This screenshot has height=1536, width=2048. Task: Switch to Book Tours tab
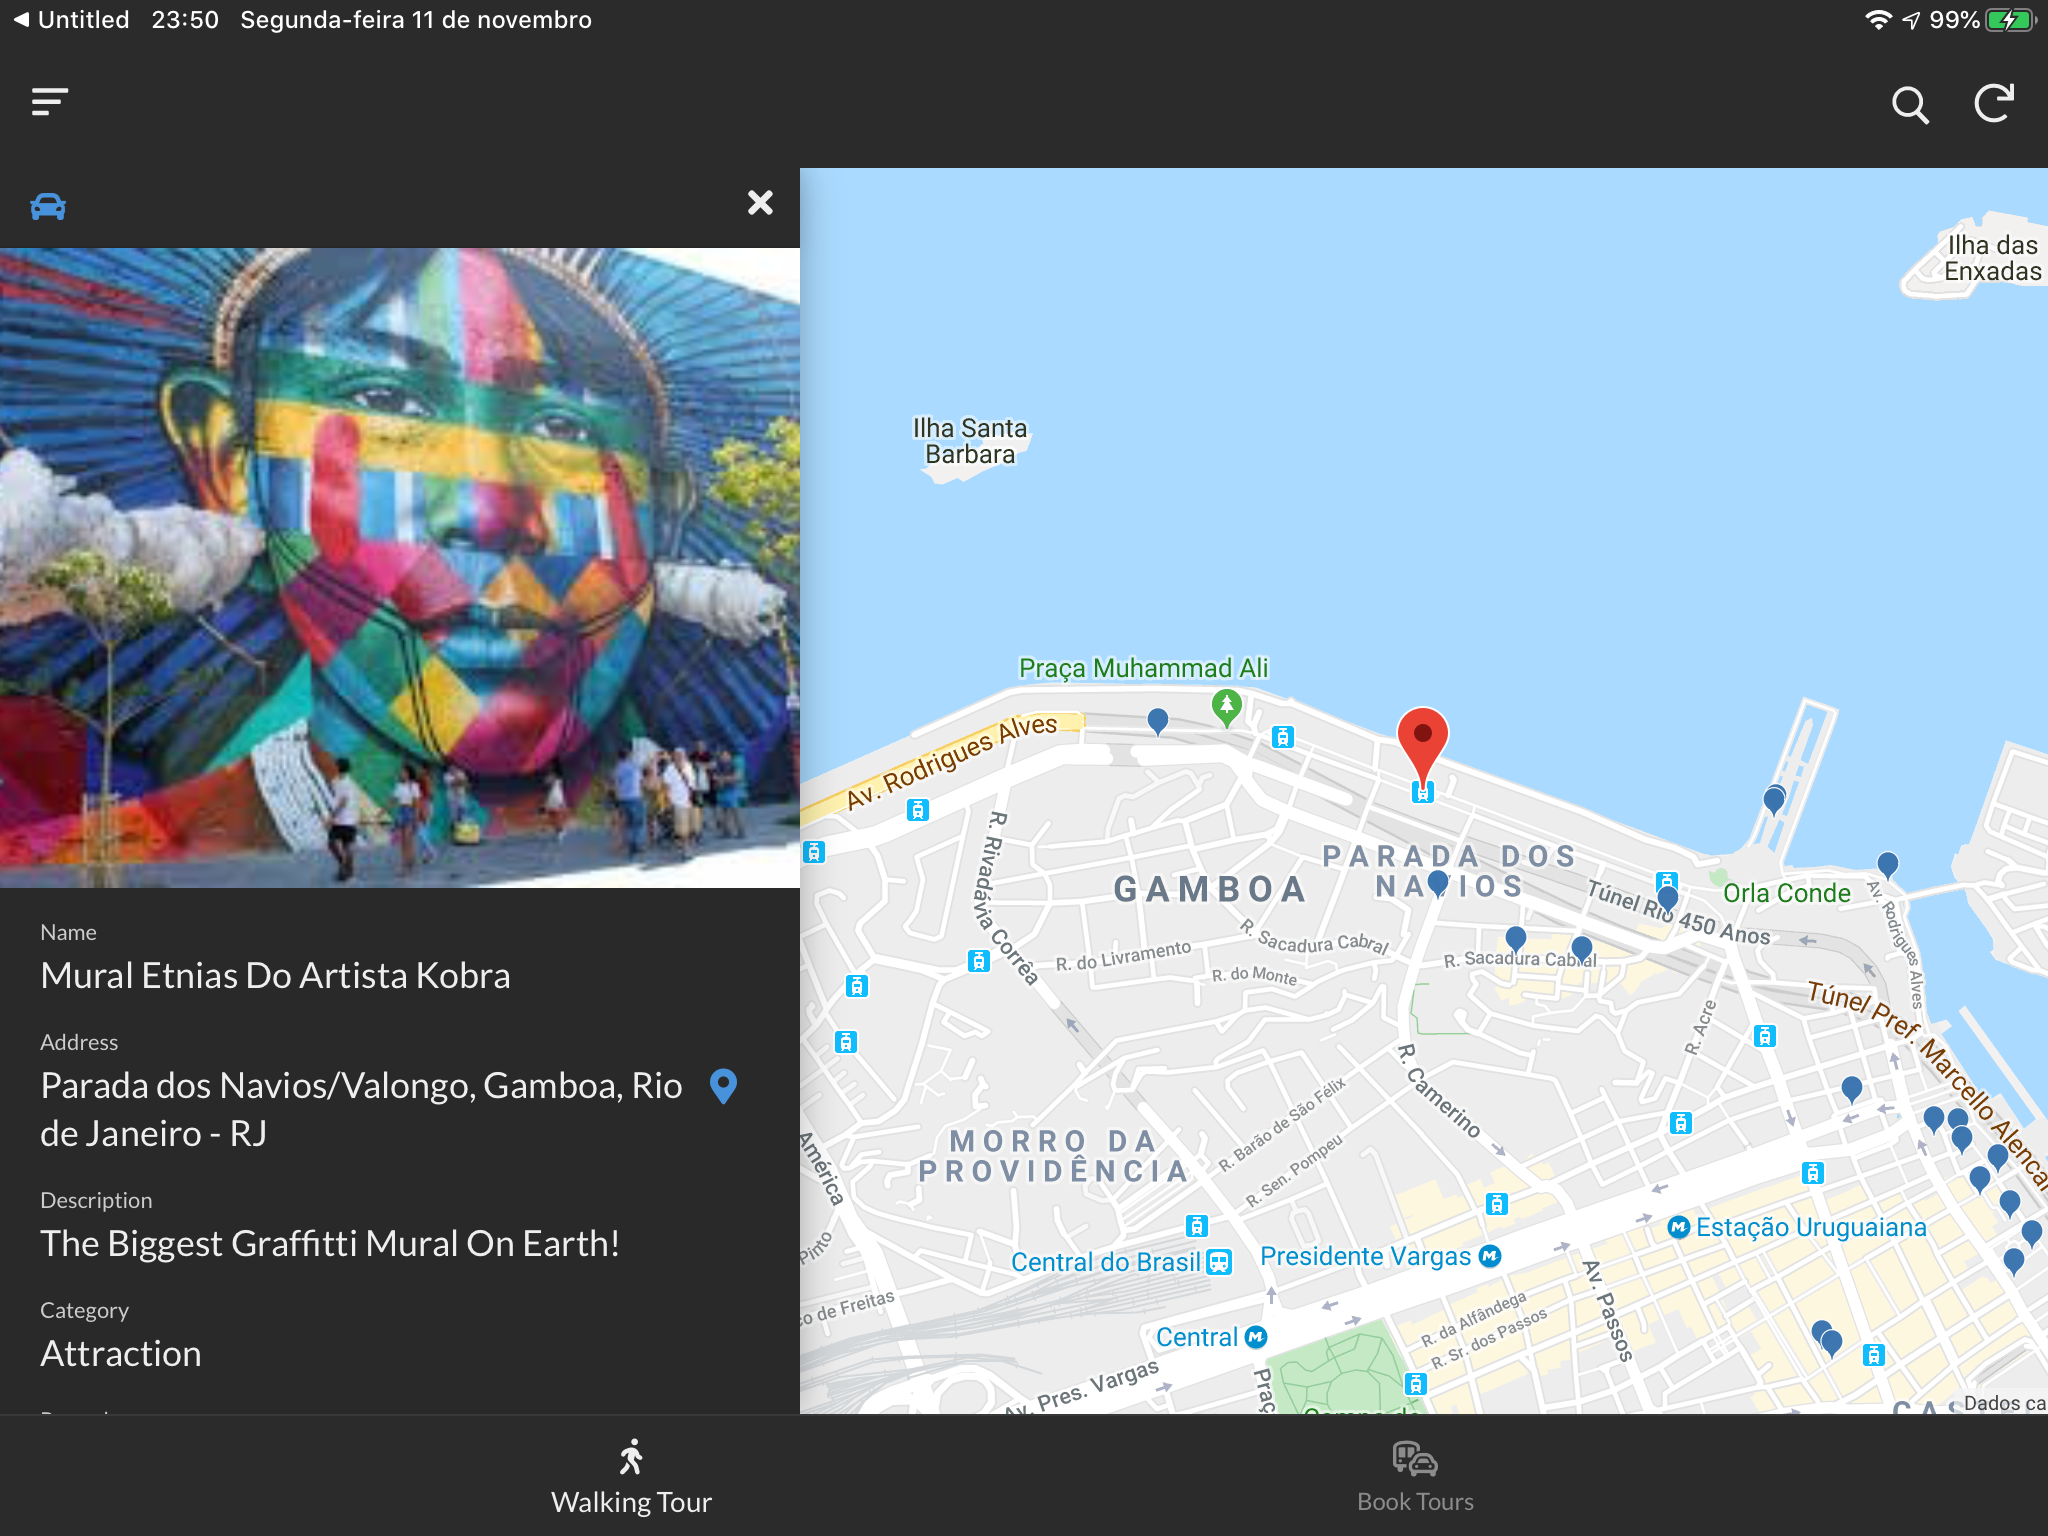[x=1415, y=1478]
